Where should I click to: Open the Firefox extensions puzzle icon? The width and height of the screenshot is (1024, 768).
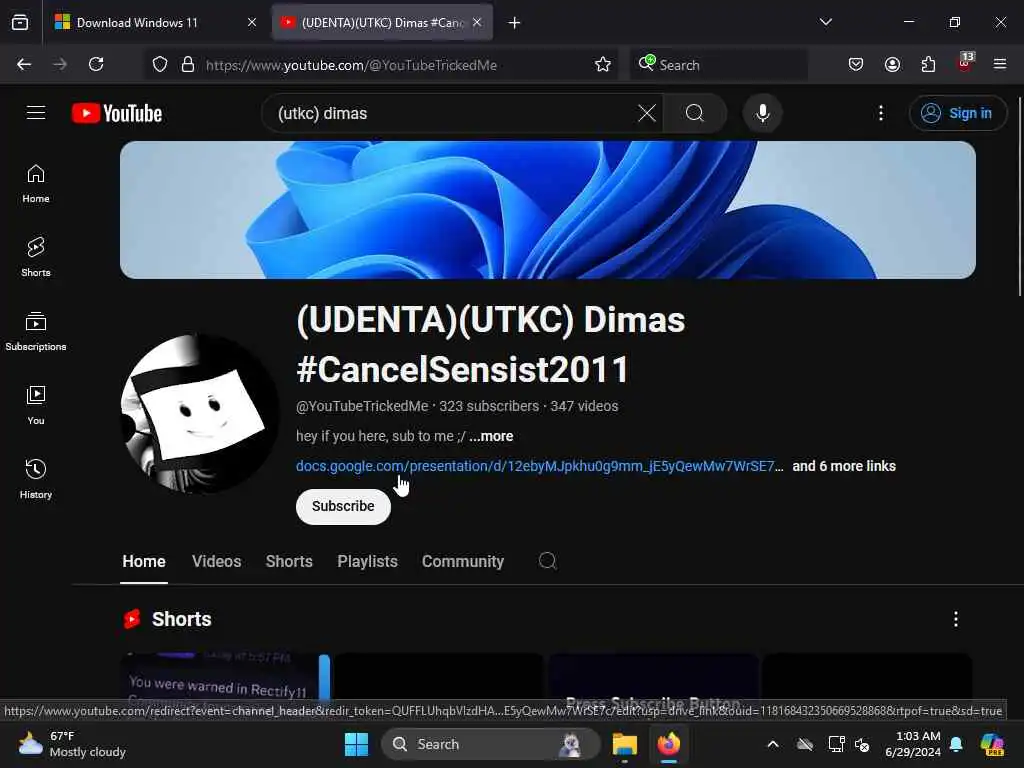point(928,64)
